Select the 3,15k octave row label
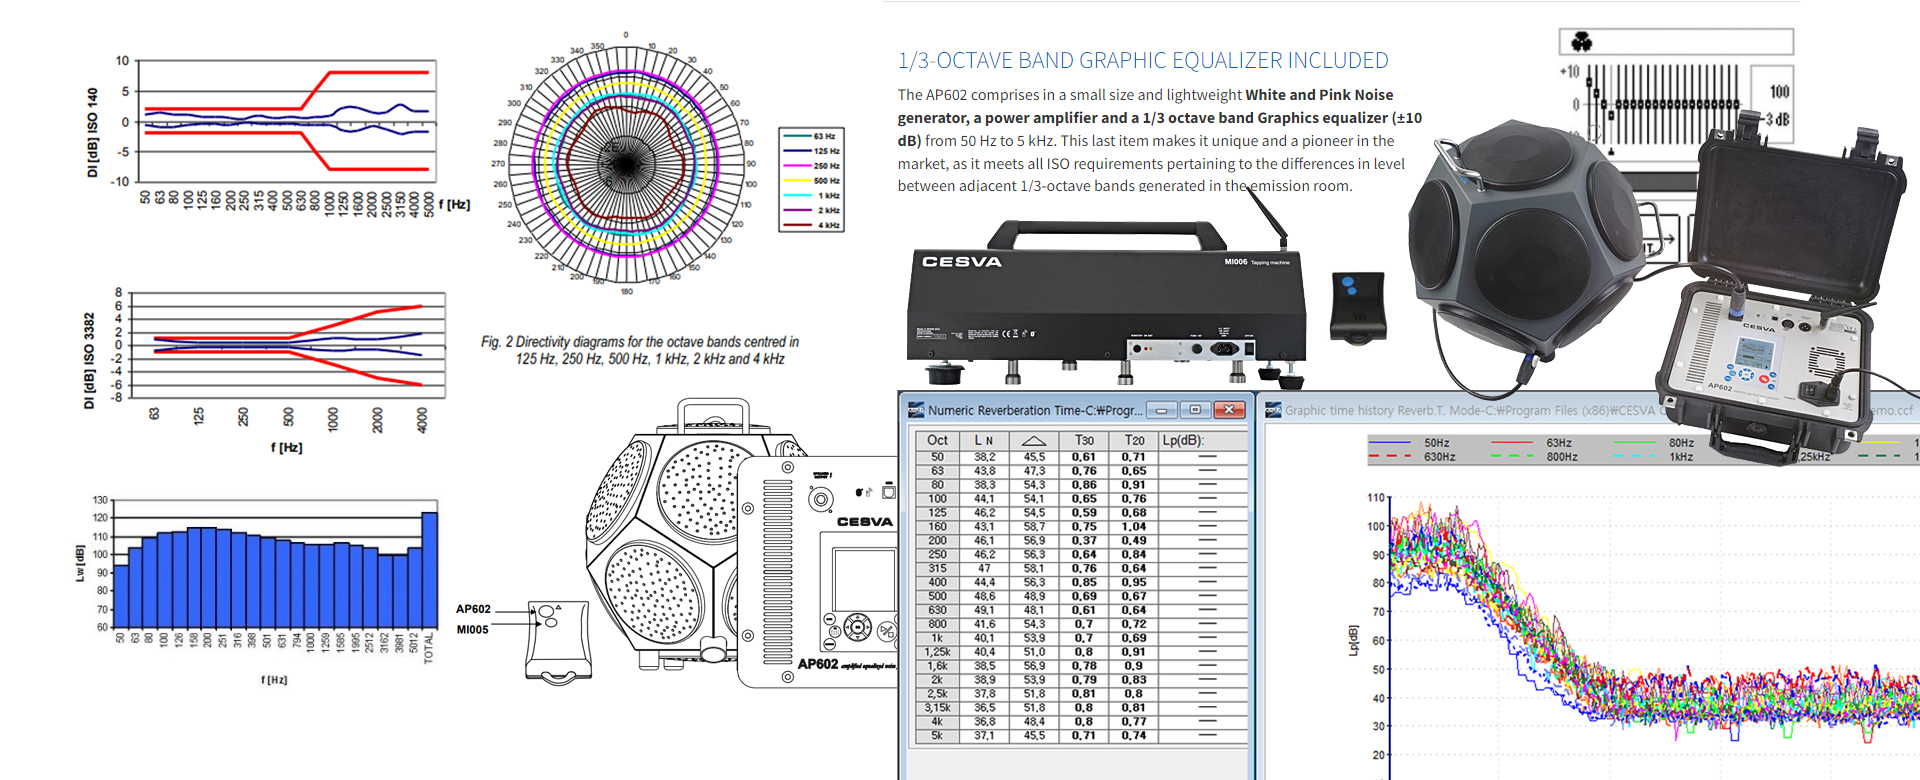 pyautogui.click(x=937, y=707)
